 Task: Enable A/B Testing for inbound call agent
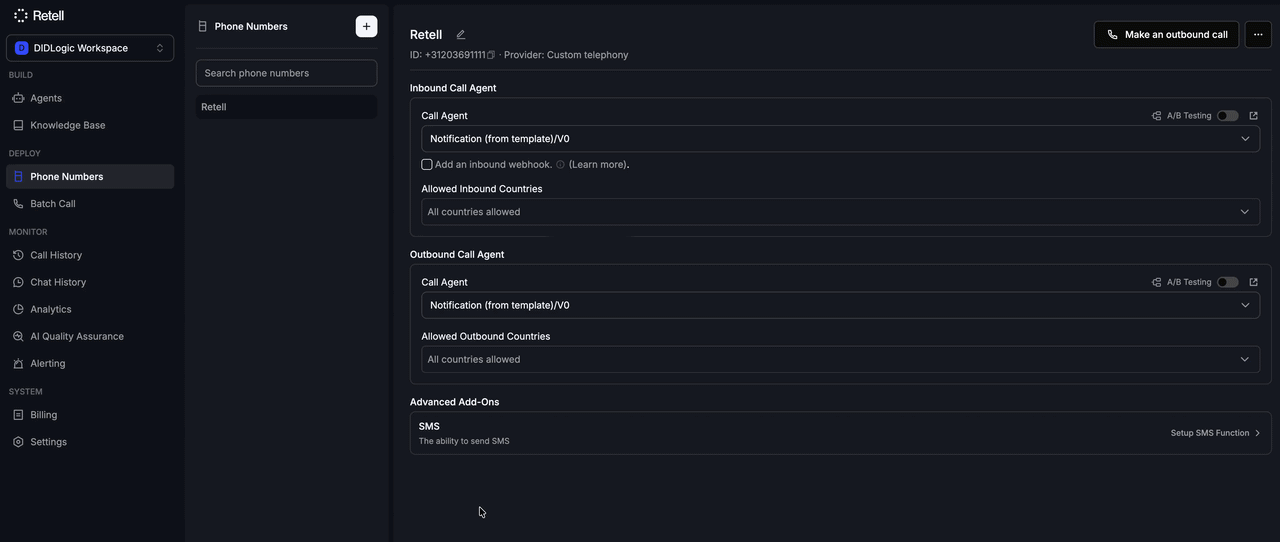coord(1227,116)
